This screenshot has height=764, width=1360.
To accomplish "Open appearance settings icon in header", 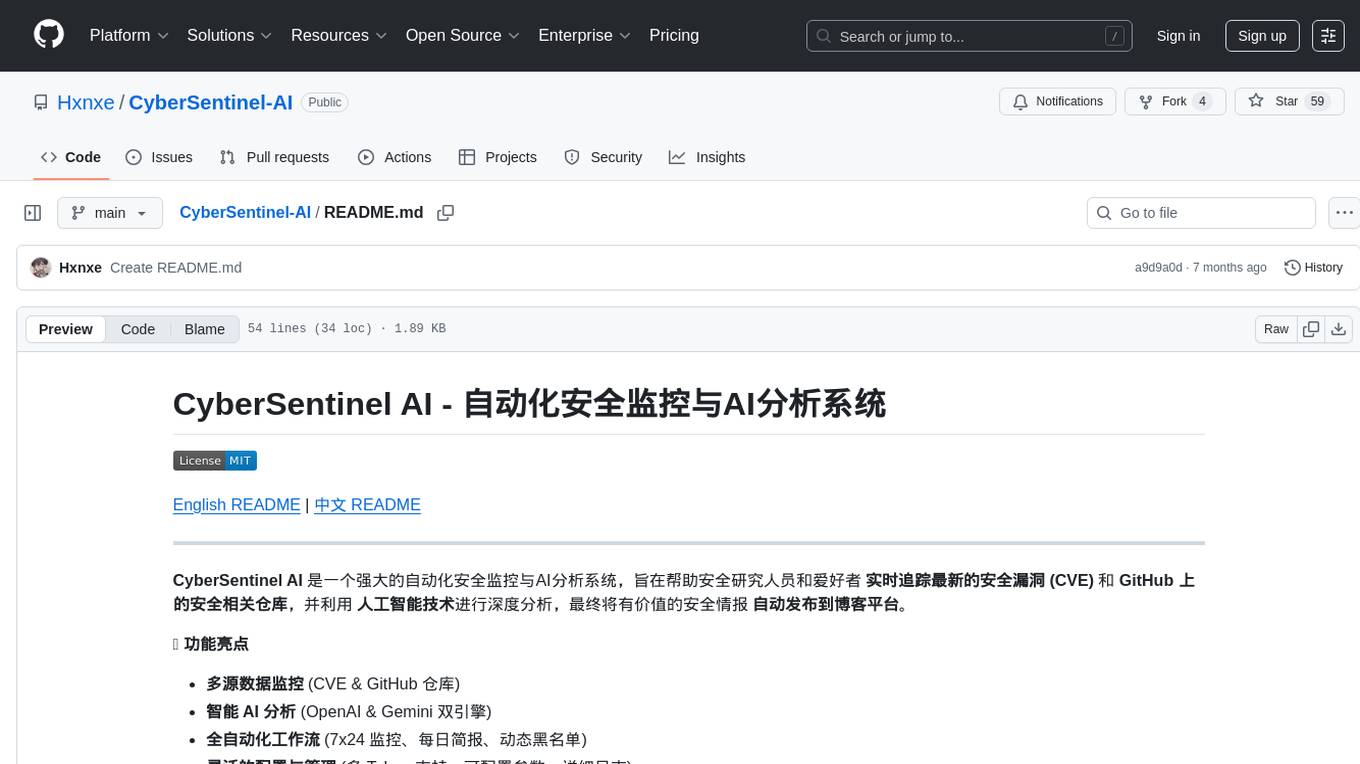I will coord(1328,36).
